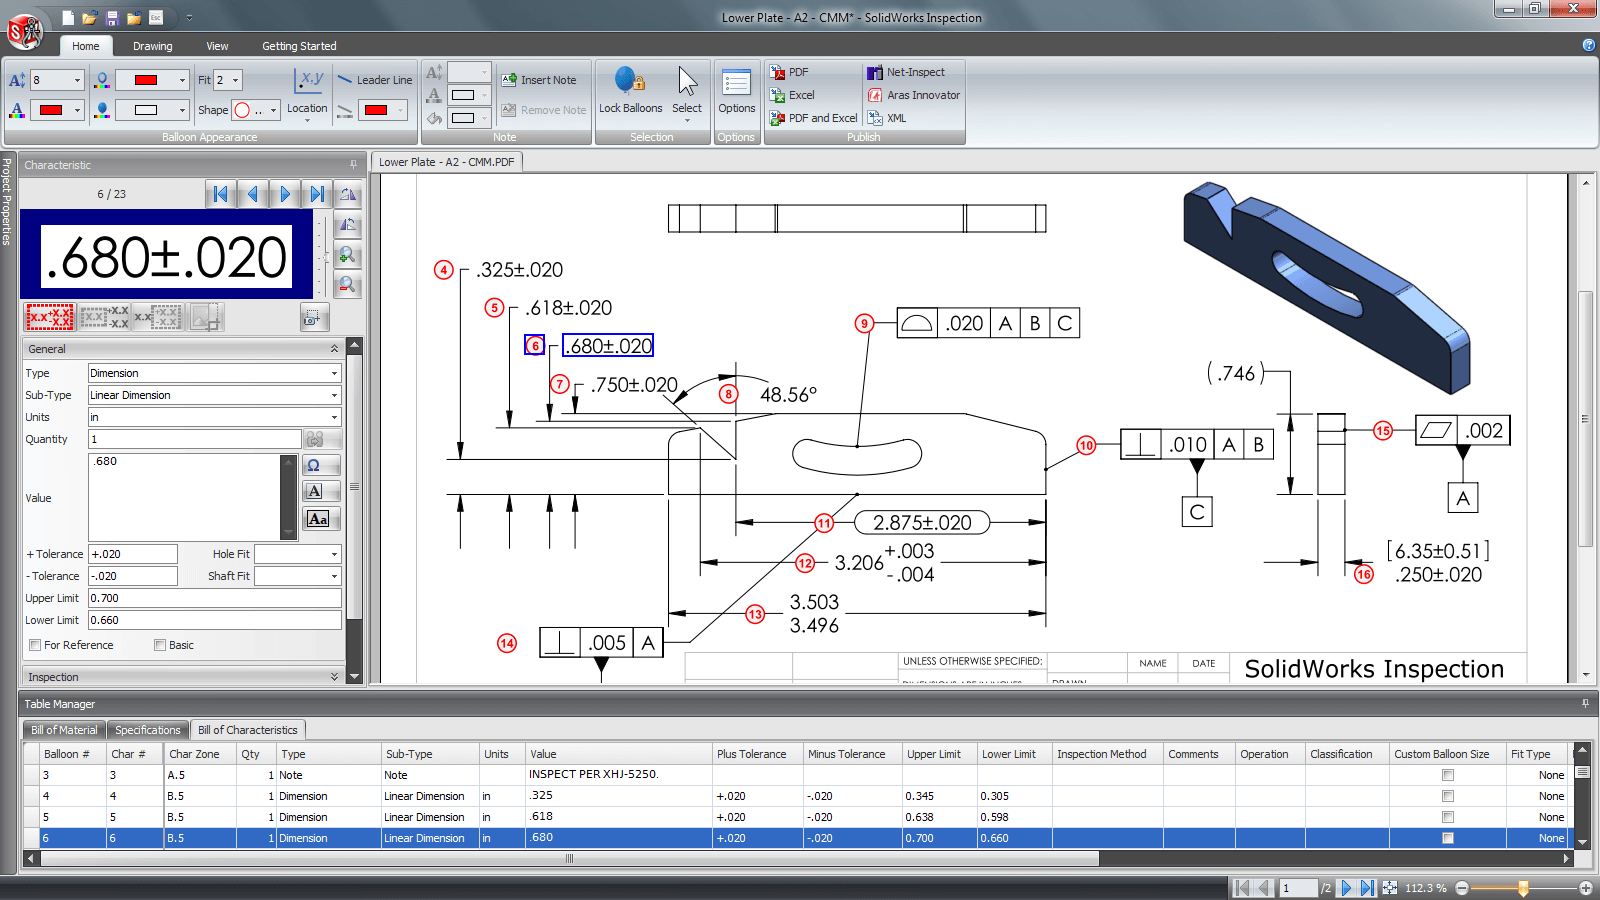Check Custom Balloon Size for balloon 3 row
Viewport: 1600px width, 900px height.
pyautogui.click(x=1447, y=775)
